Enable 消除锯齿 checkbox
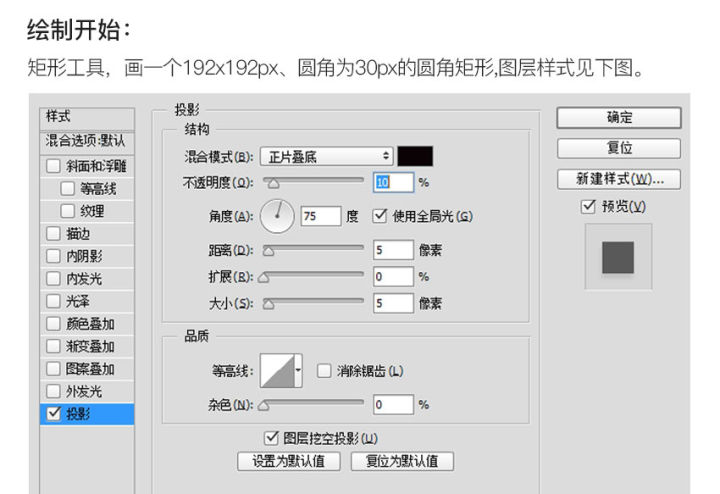This screenshot has width=720, height=494. click(x=323, y=370)
